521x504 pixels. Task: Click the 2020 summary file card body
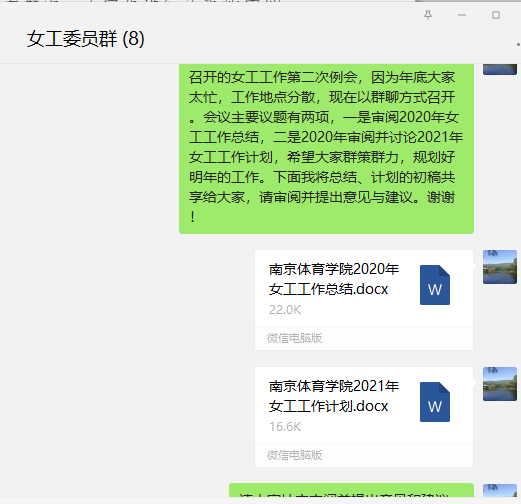coord(364,288)
